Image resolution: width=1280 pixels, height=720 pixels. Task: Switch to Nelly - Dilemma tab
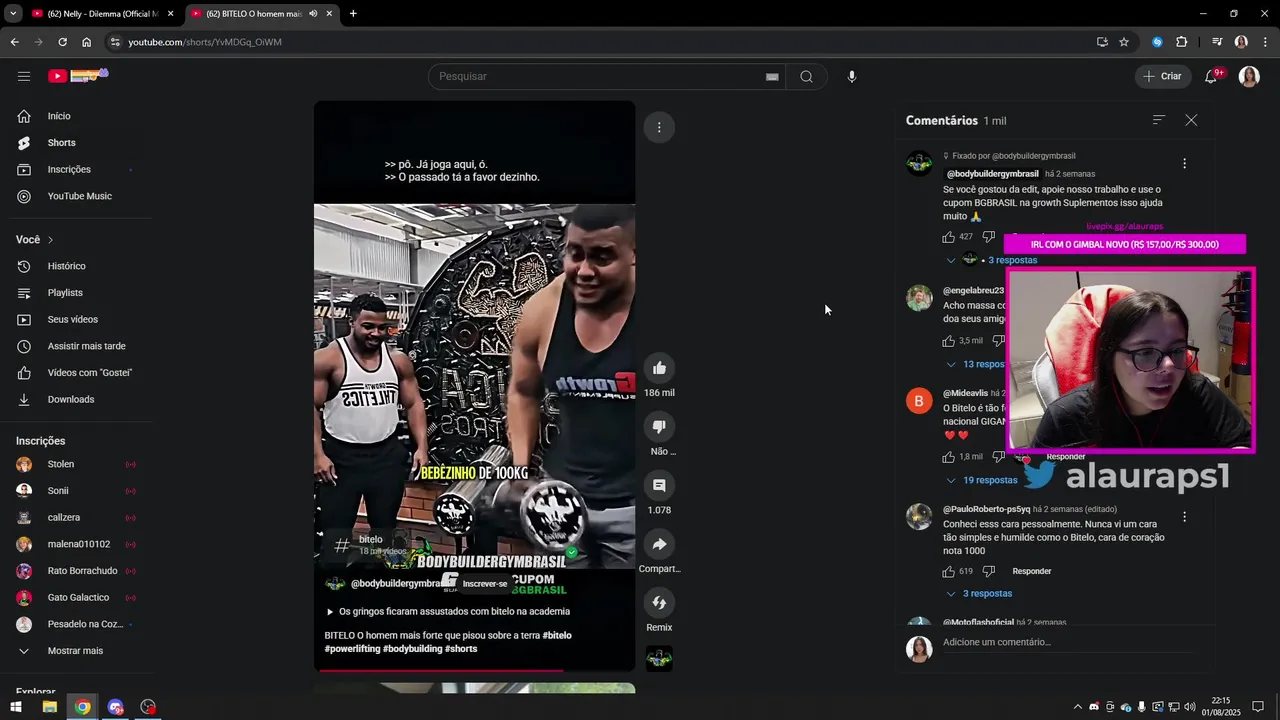click(102, 14)
